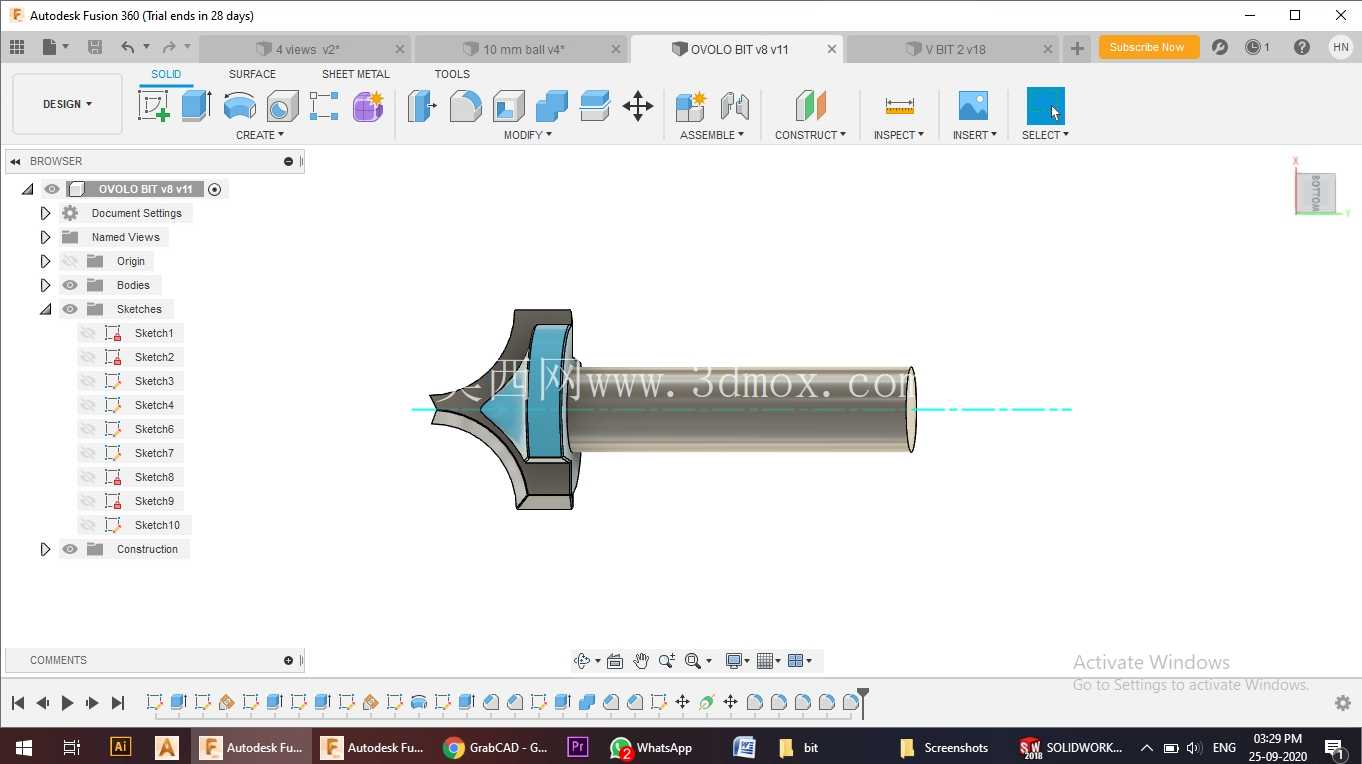The height and width of the screenshot is (764, 1362).
Task: Toggle visibility of Sketch1
Action: point(88,333)
